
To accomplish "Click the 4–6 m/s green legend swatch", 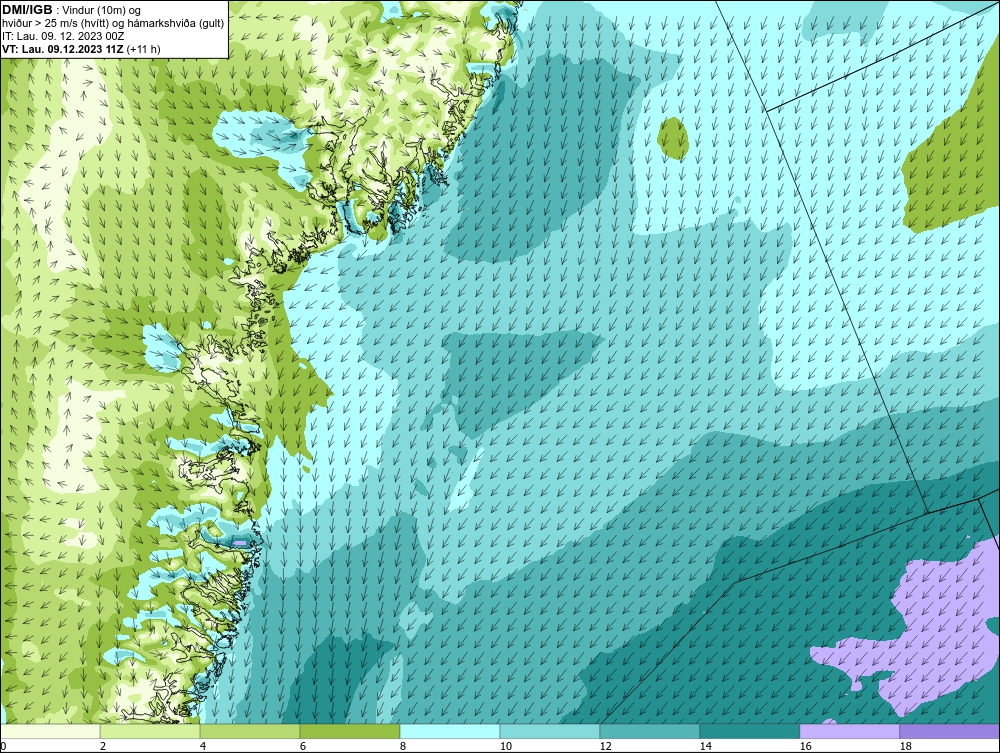I will pos(250,731).
